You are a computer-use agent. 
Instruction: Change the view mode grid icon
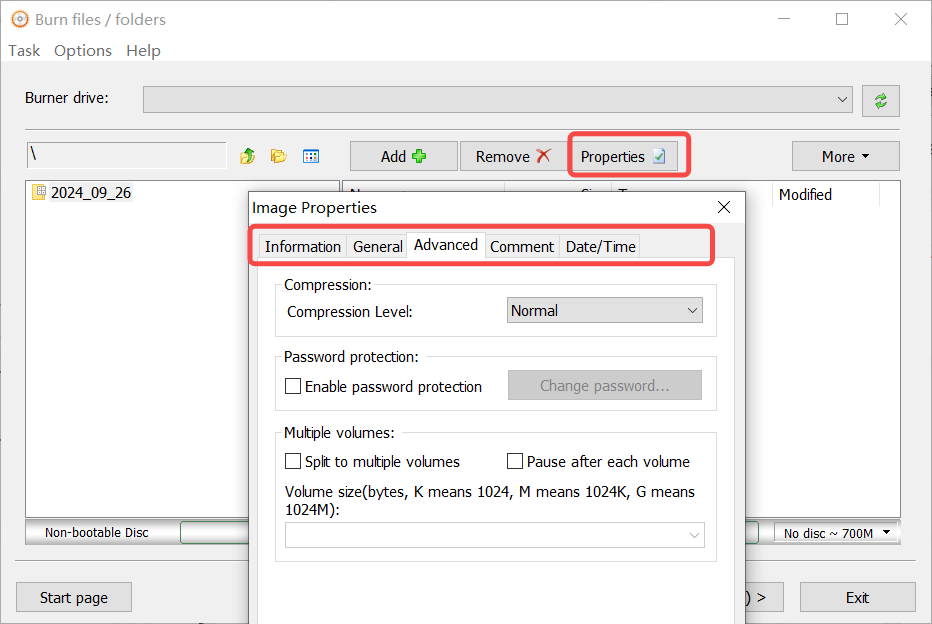pyautogui.click(x=311, y=156)
